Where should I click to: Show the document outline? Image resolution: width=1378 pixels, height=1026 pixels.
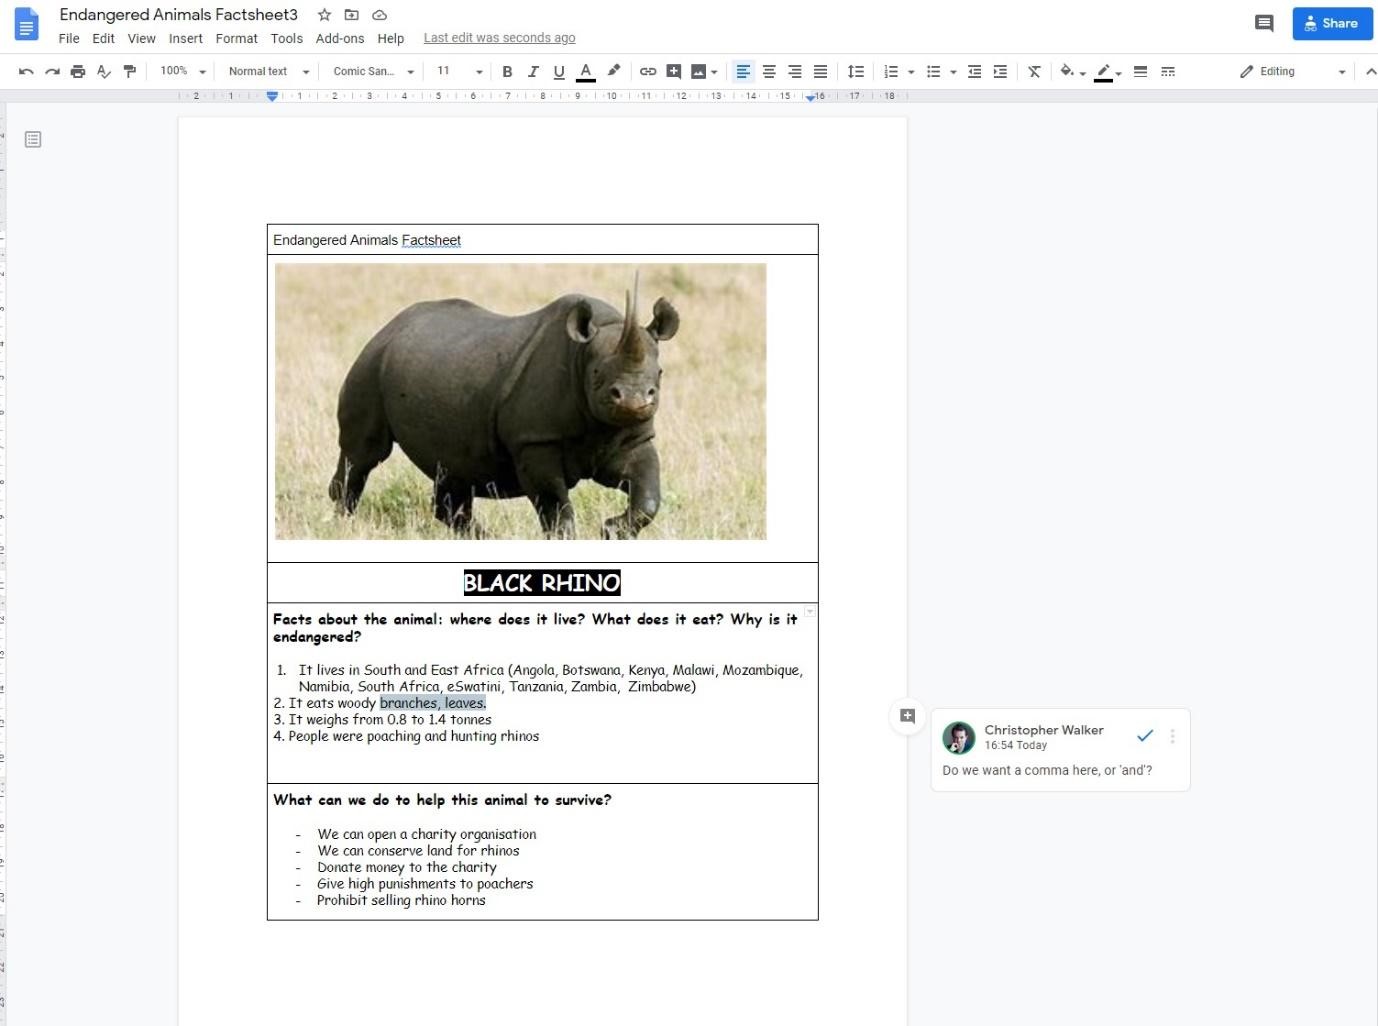coord(33,139)
